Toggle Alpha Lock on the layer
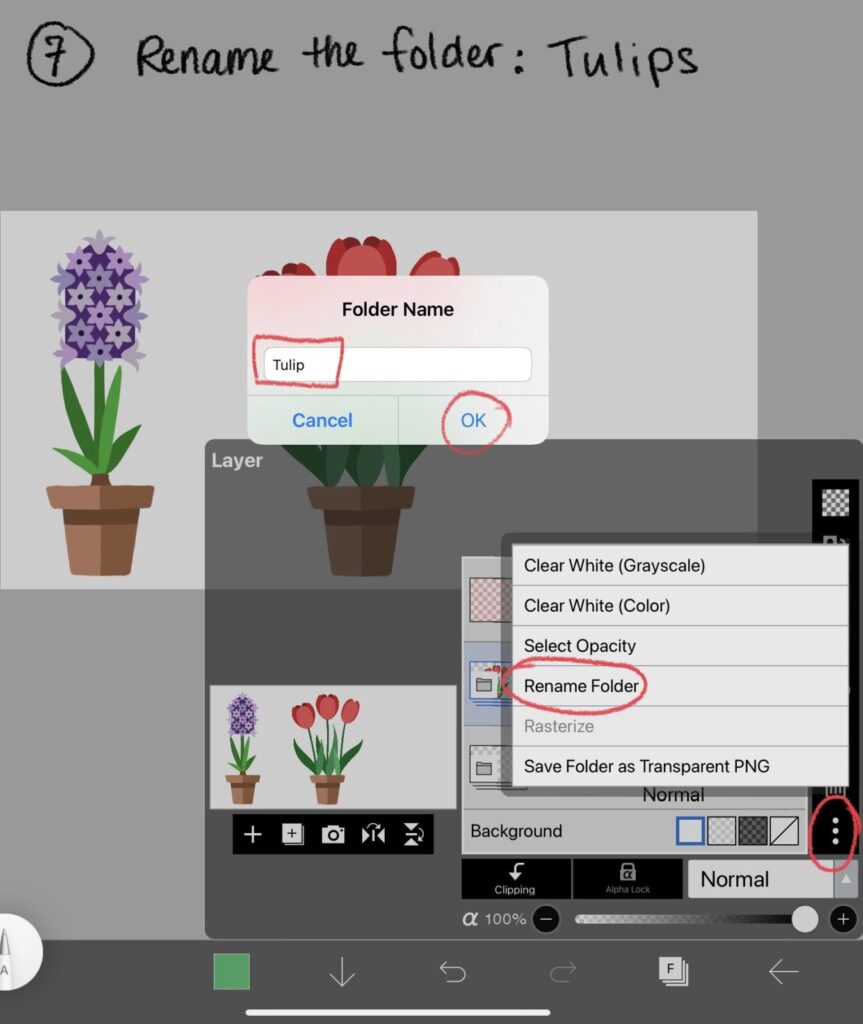863x1024 pixels. tap(628, 878)
